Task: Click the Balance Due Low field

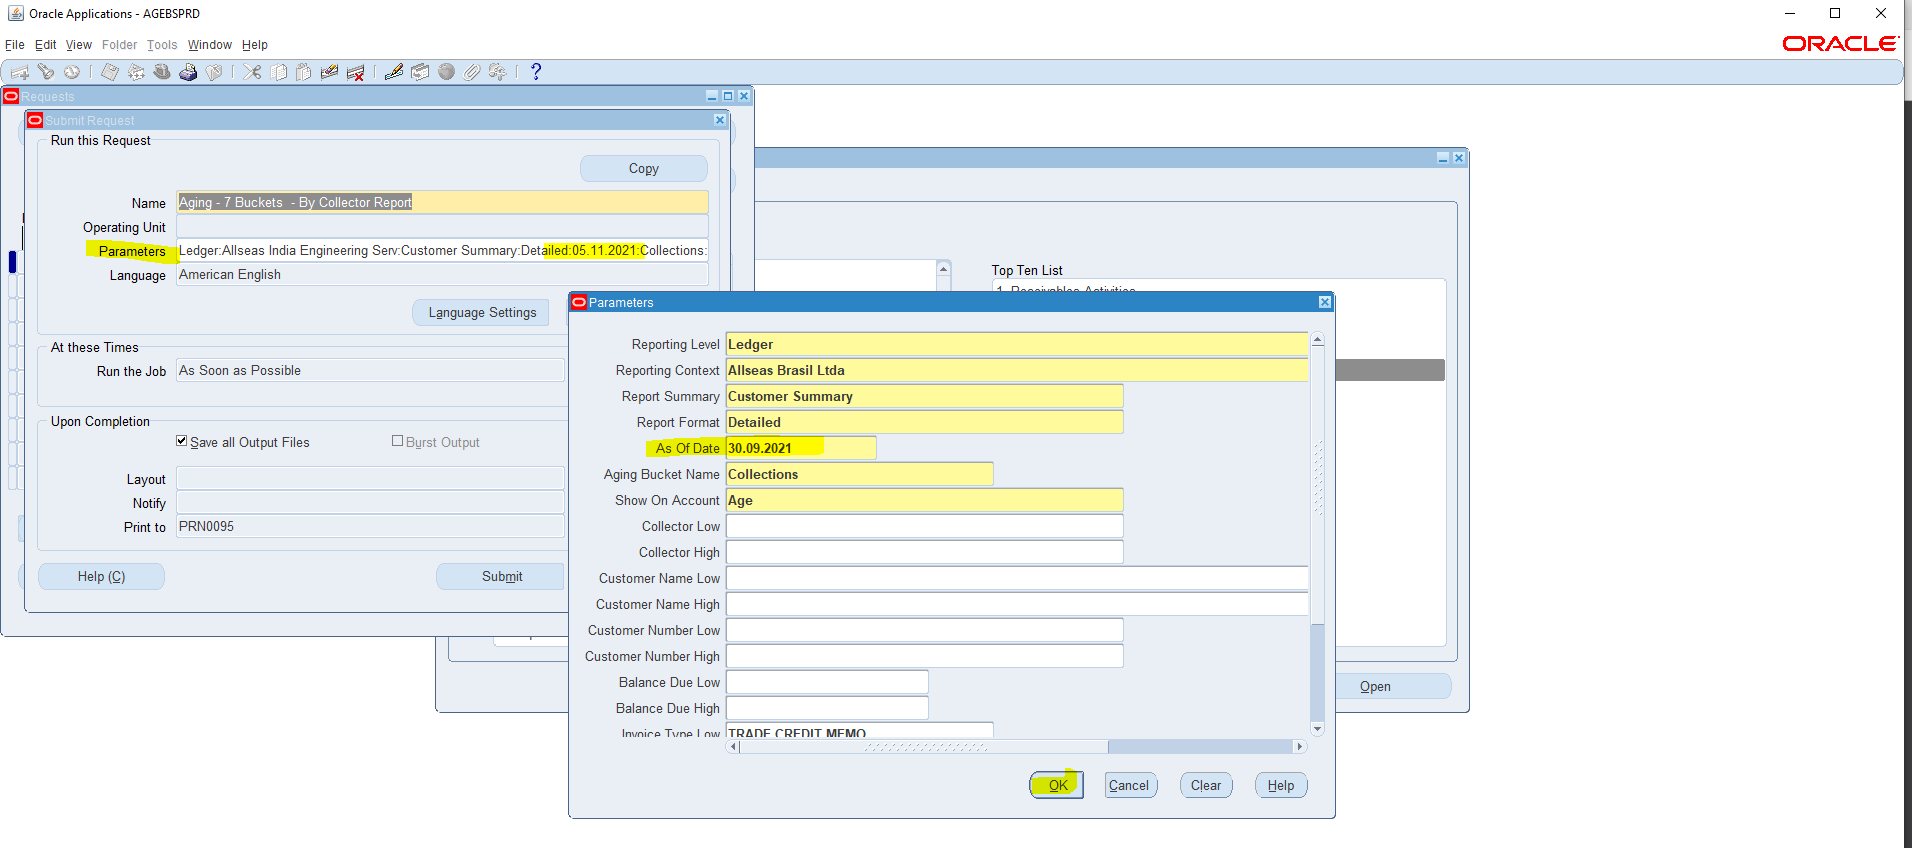Action: coord(827,682)
